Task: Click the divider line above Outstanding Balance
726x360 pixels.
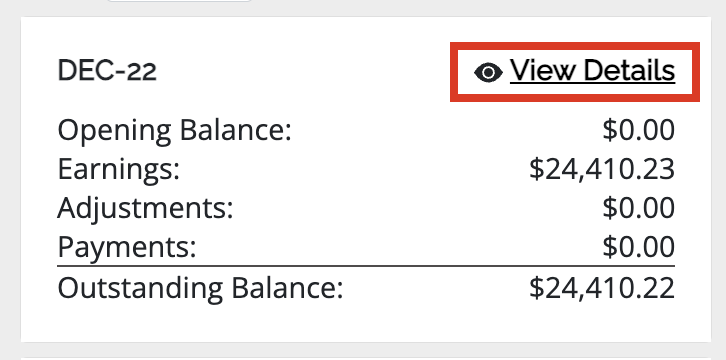Action: (366, 266)
